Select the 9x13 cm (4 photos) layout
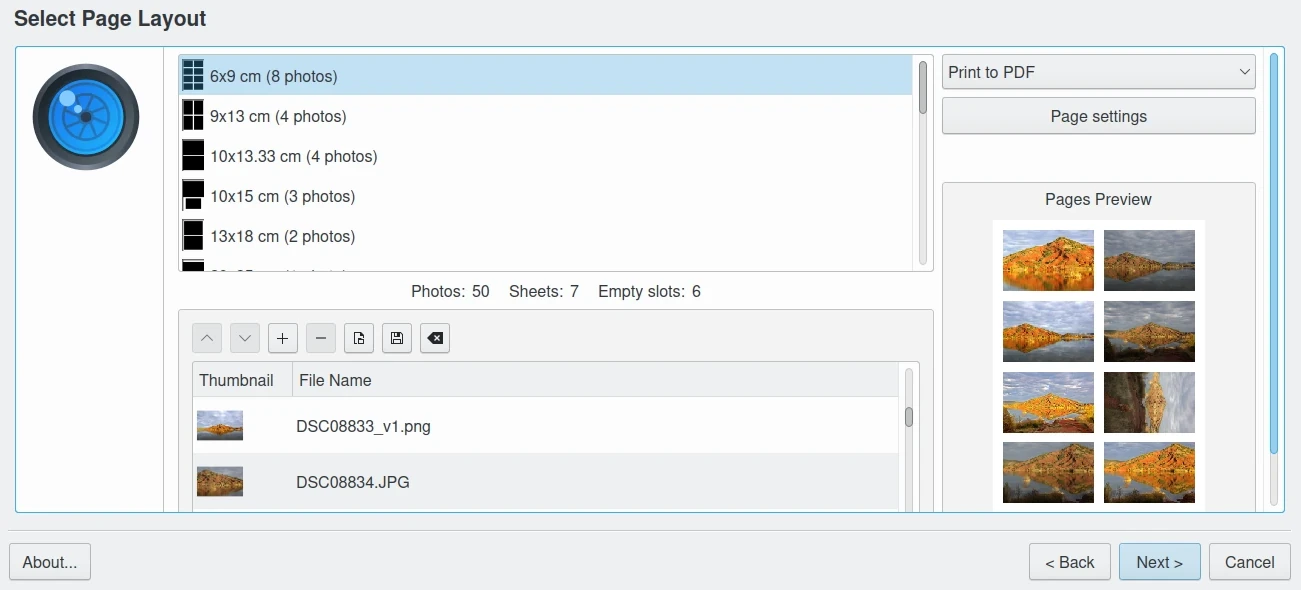The width and height of the screenshot is (1301, 590). (x=278, y=116)
